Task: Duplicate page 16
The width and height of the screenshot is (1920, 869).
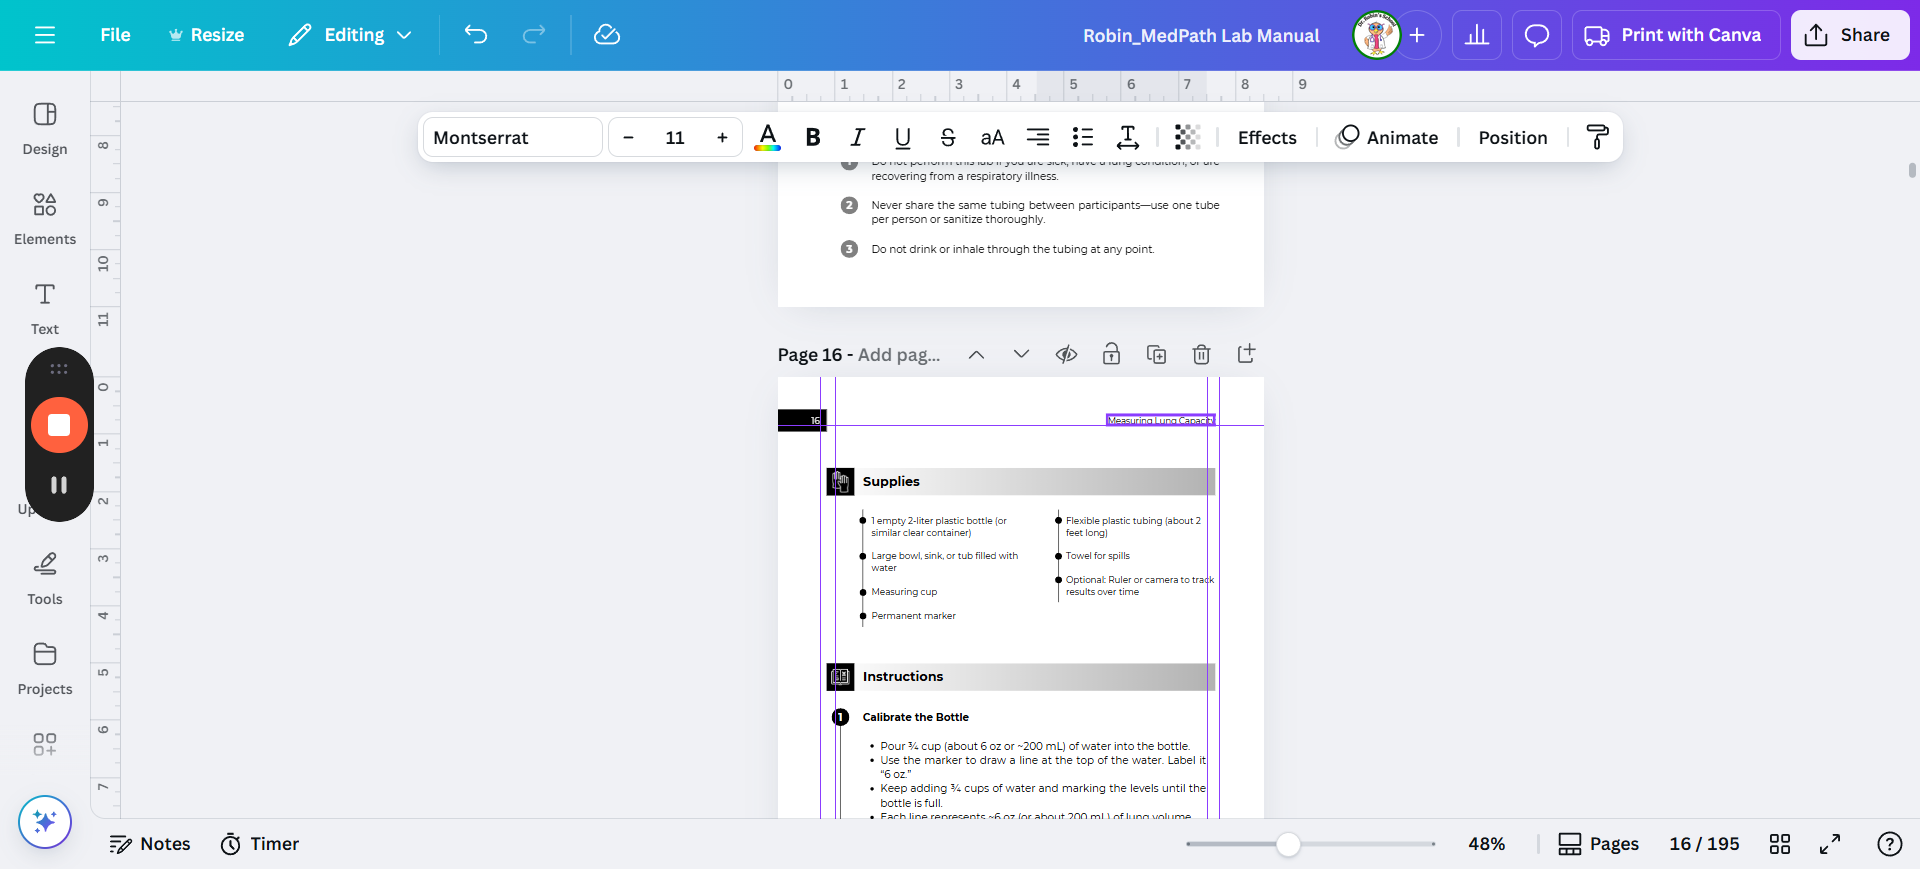Action: point(1156,354)
